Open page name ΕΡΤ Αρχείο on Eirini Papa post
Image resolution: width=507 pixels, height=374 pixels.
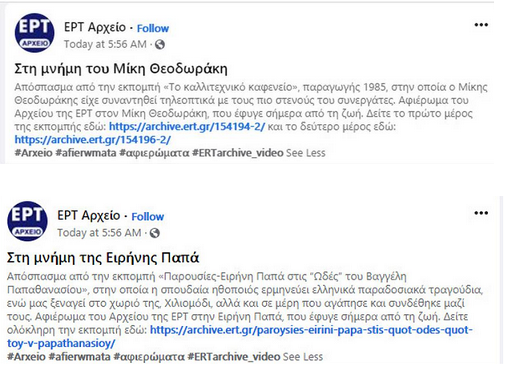point(89,216)
